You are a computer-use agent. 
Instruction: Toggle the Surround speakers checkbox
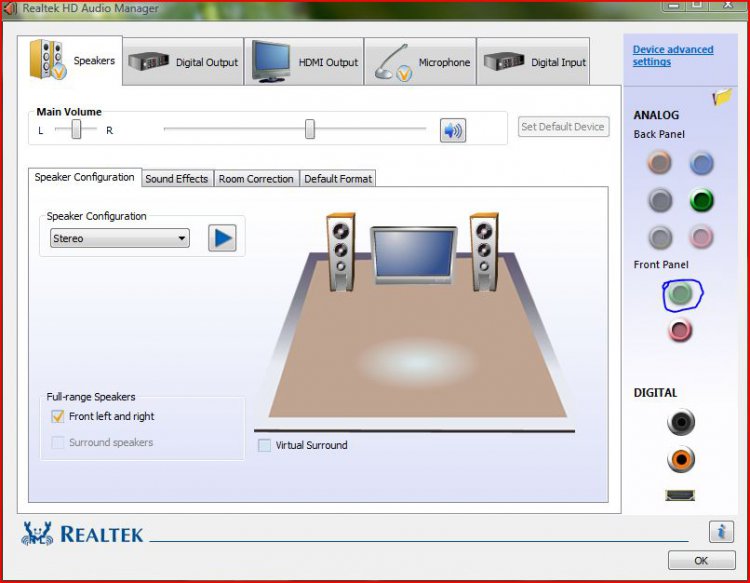[x=57, y=442]
